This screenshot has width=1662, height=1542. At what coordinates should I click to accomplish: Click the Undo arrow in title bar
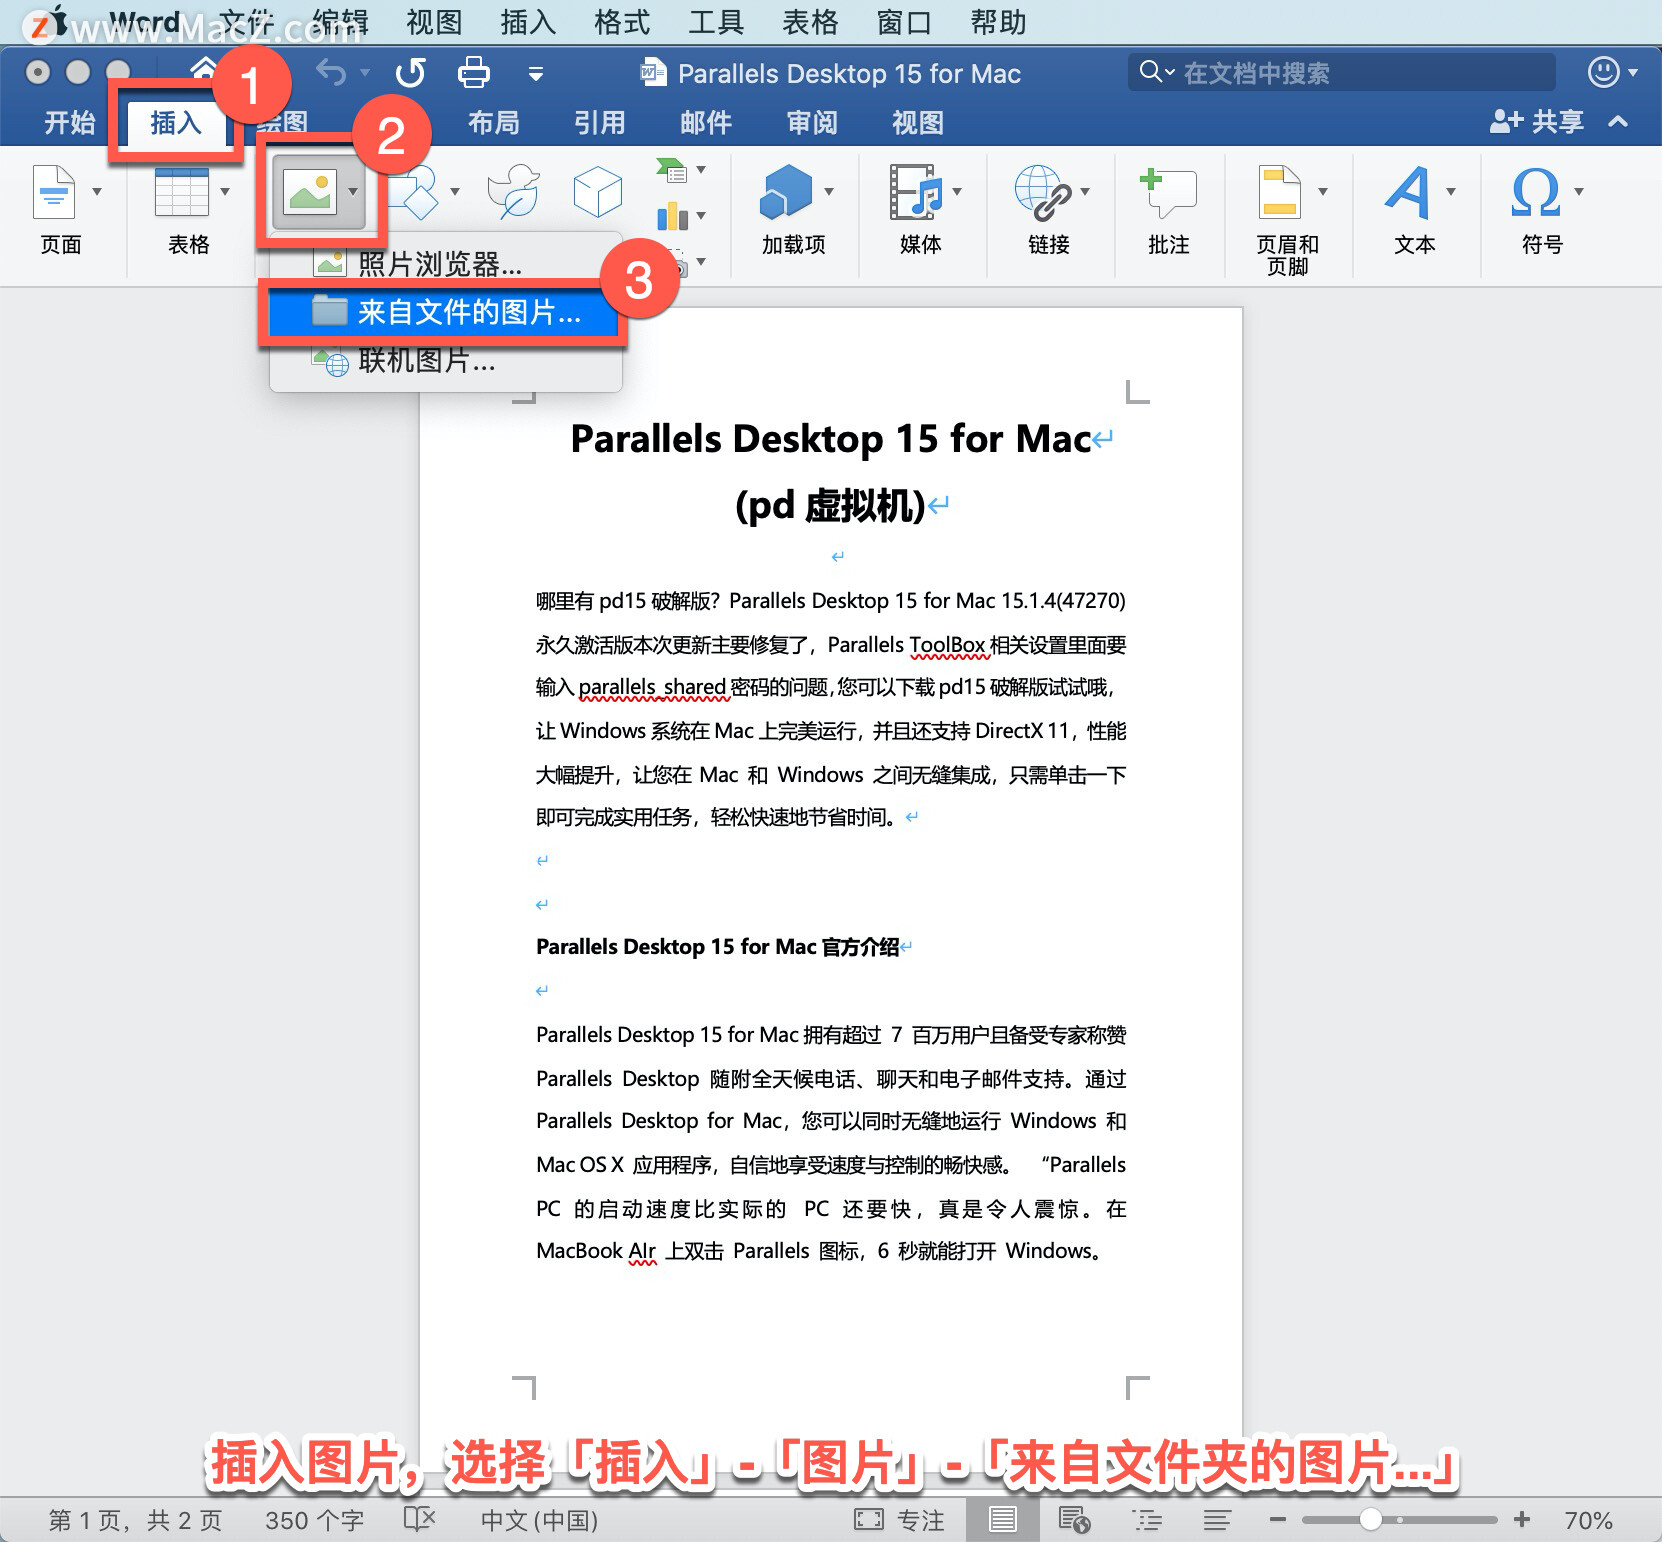[331, 72]
